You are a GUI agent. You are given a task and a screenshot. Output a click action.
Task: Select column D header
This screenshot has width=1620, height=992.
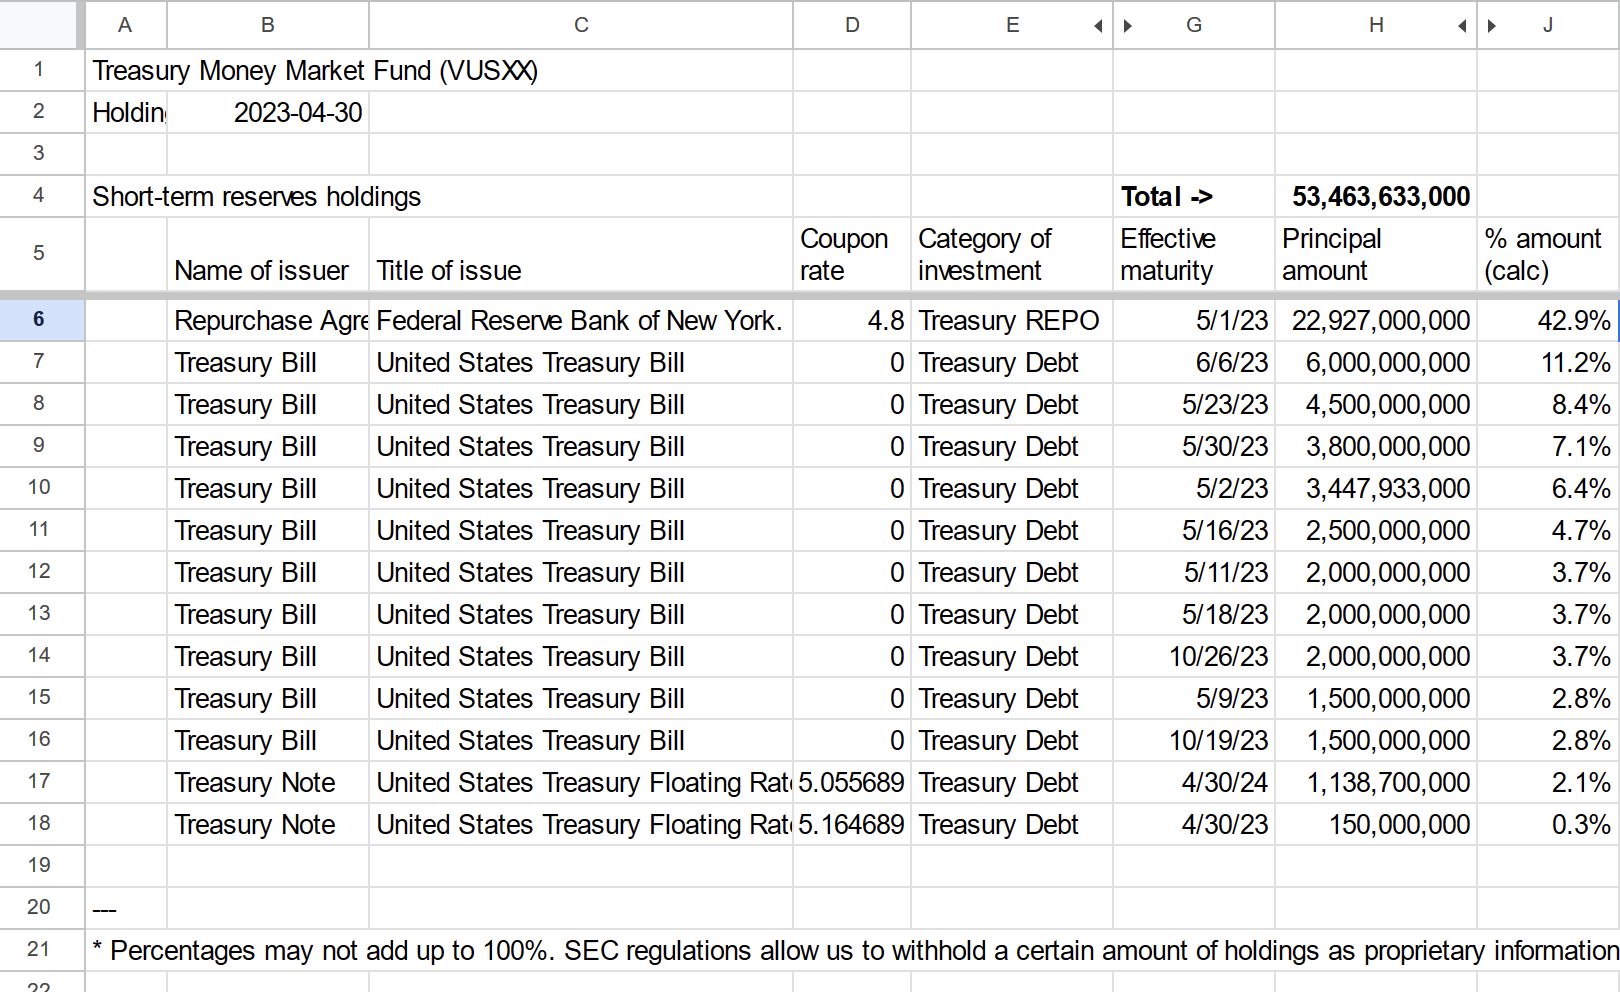852,25
